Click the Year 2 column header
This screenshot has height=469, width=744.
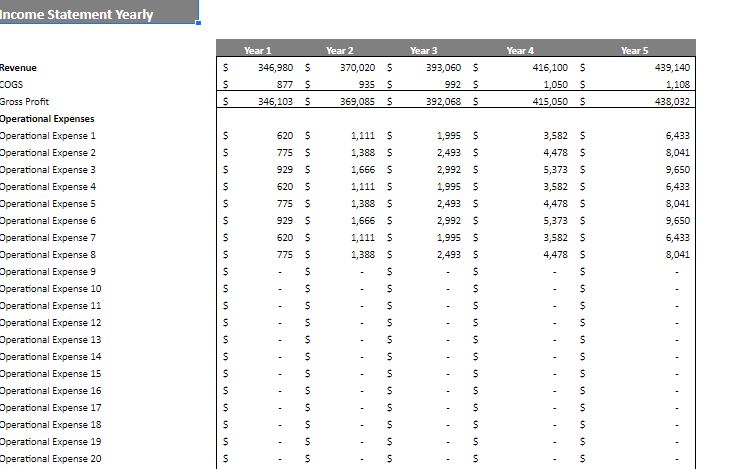tap(339, 50)
